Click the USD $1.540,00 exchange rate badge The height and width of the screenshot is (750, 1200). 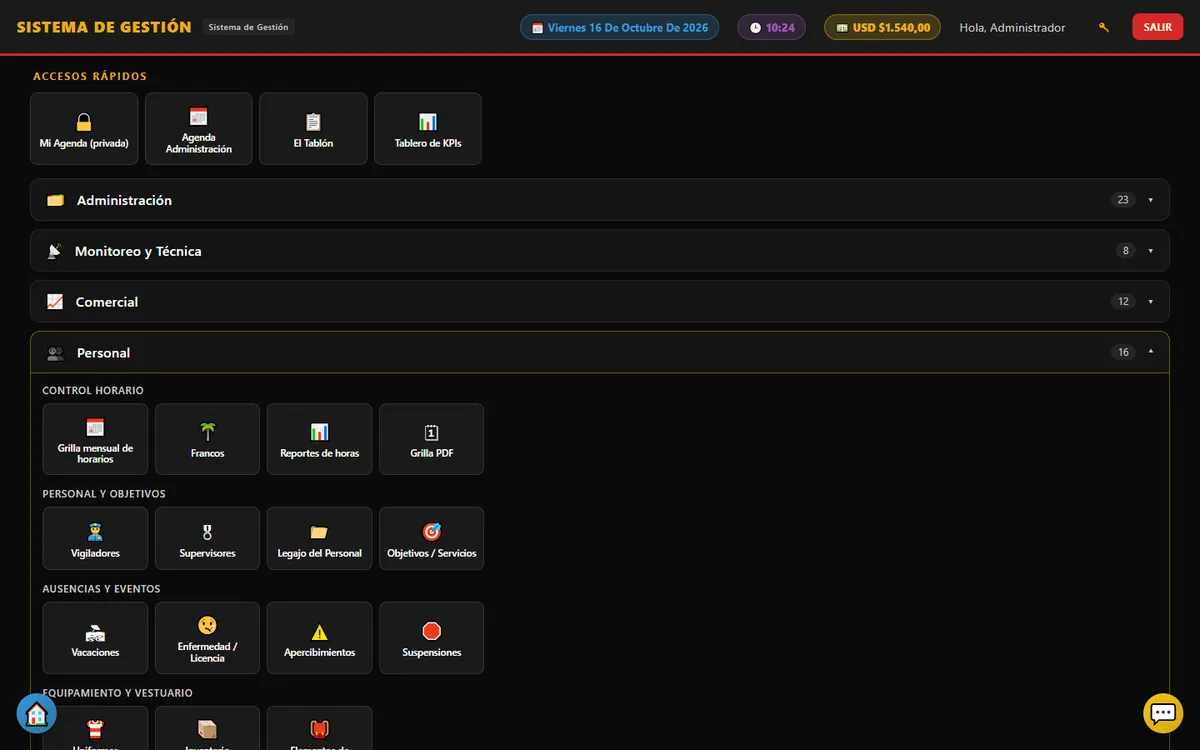pyautogui.click(x=883, y=28)
